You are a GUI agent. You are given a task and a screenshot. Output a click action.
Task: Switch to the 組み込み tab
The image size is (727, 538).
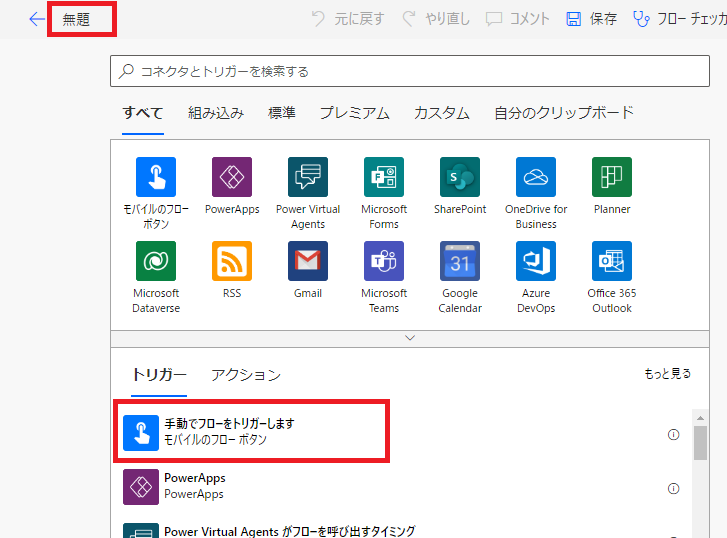tap(216, 113)
